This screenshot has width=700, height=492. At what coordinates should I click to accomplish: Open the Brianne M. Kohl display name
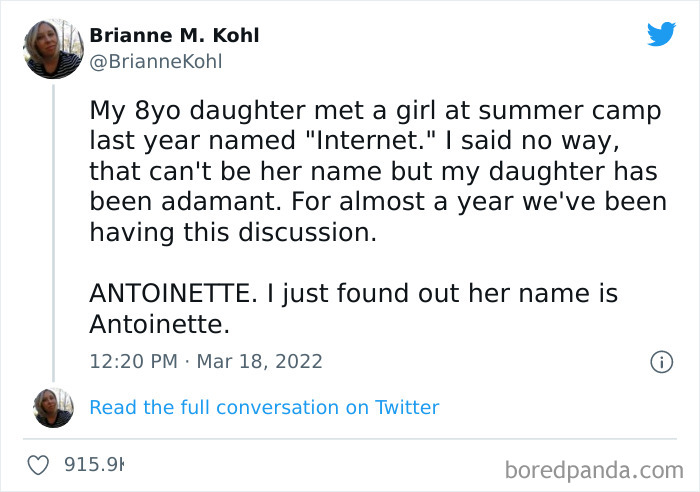click(x=174, y=35)
